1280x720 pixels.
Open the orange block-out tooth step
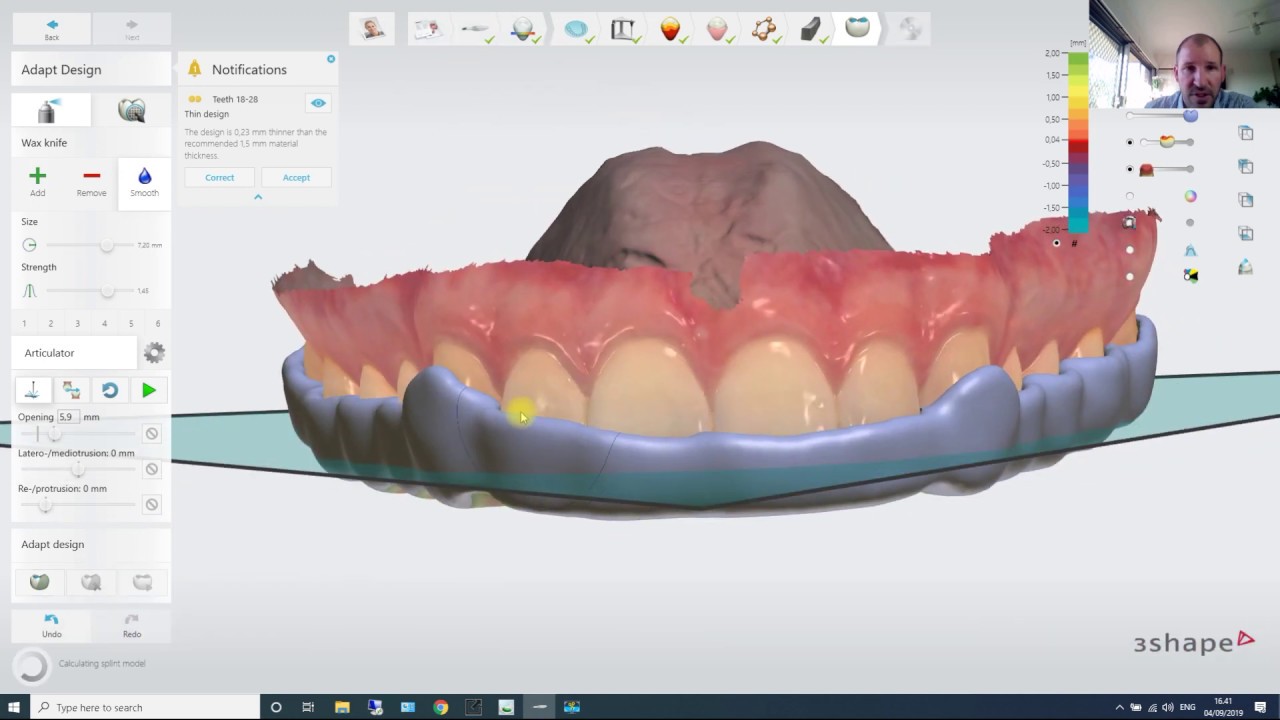point(670,29)
